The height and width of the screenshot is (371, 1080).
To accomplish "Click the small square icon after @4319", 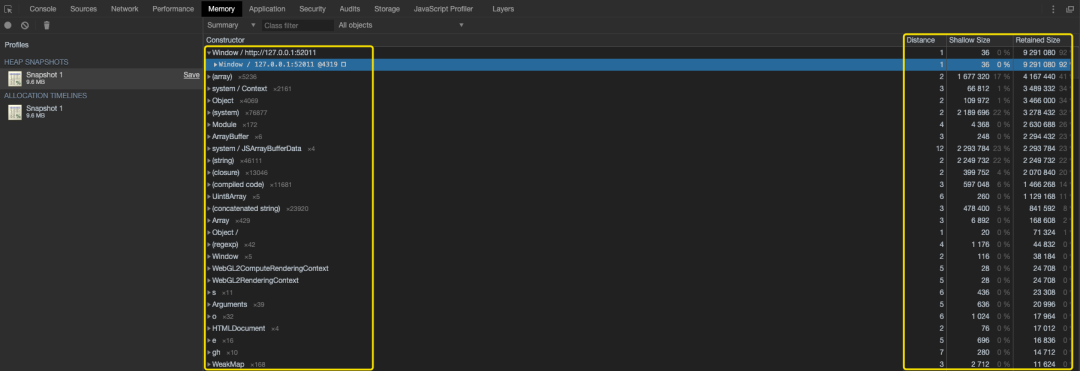I will pyautogui.click(x=343, y=65).
